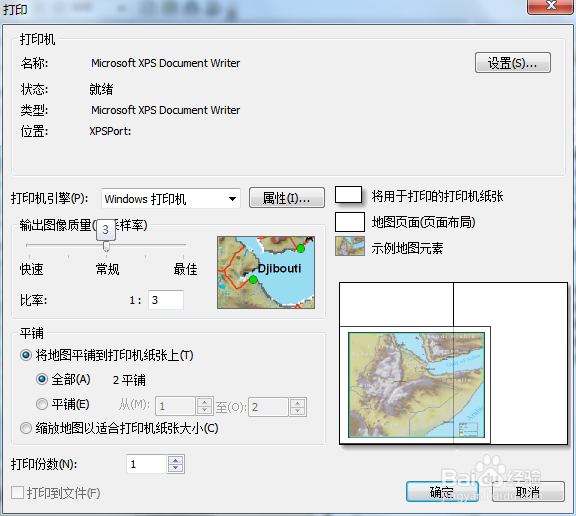Click the 最佳 quality label
576x516 pixels.
tap(186, 269)
